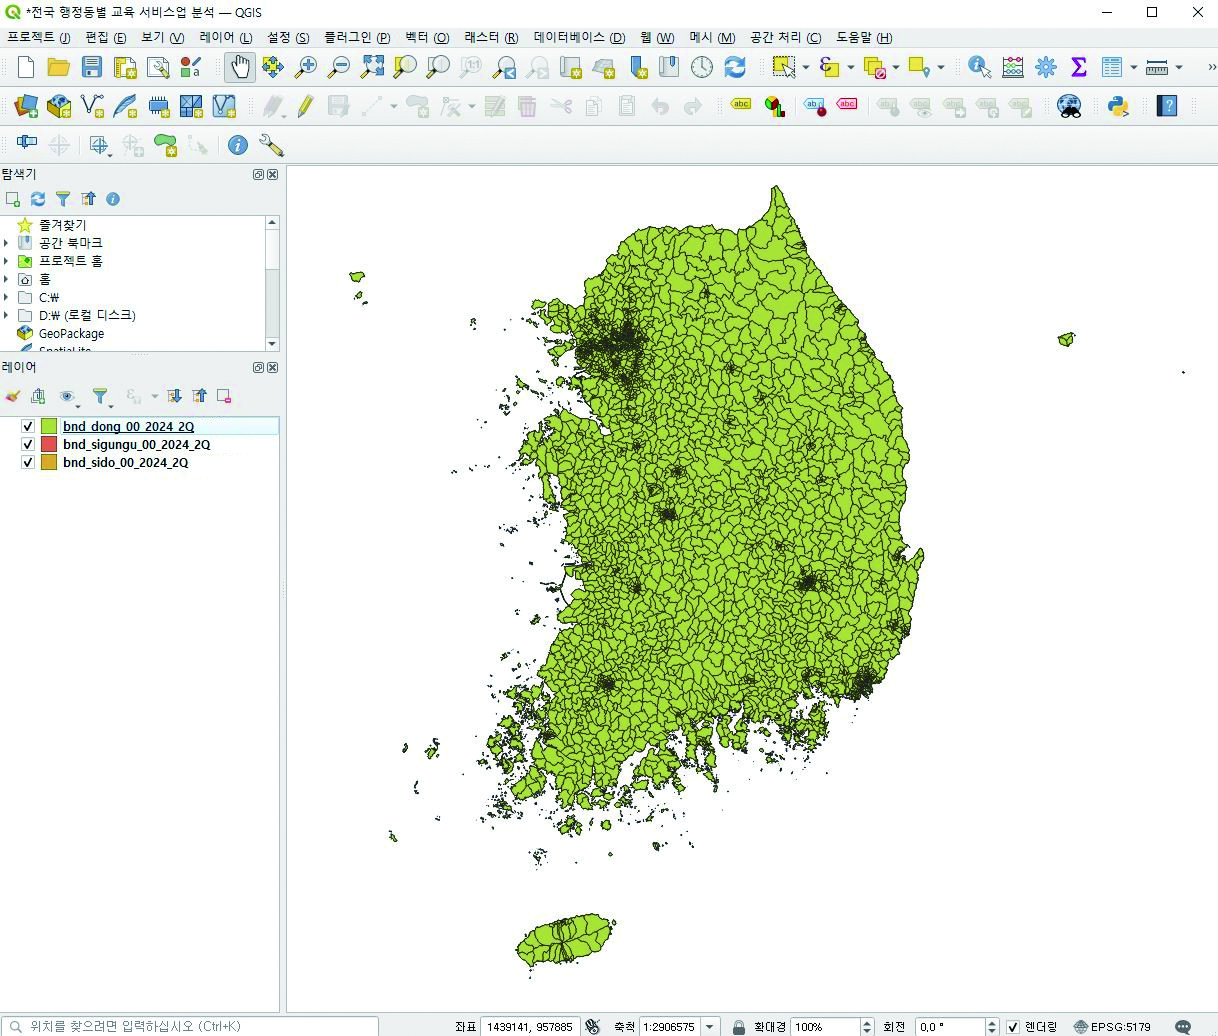Expand the D:\ (로컬 디스크) tree node

pos(7,315)
